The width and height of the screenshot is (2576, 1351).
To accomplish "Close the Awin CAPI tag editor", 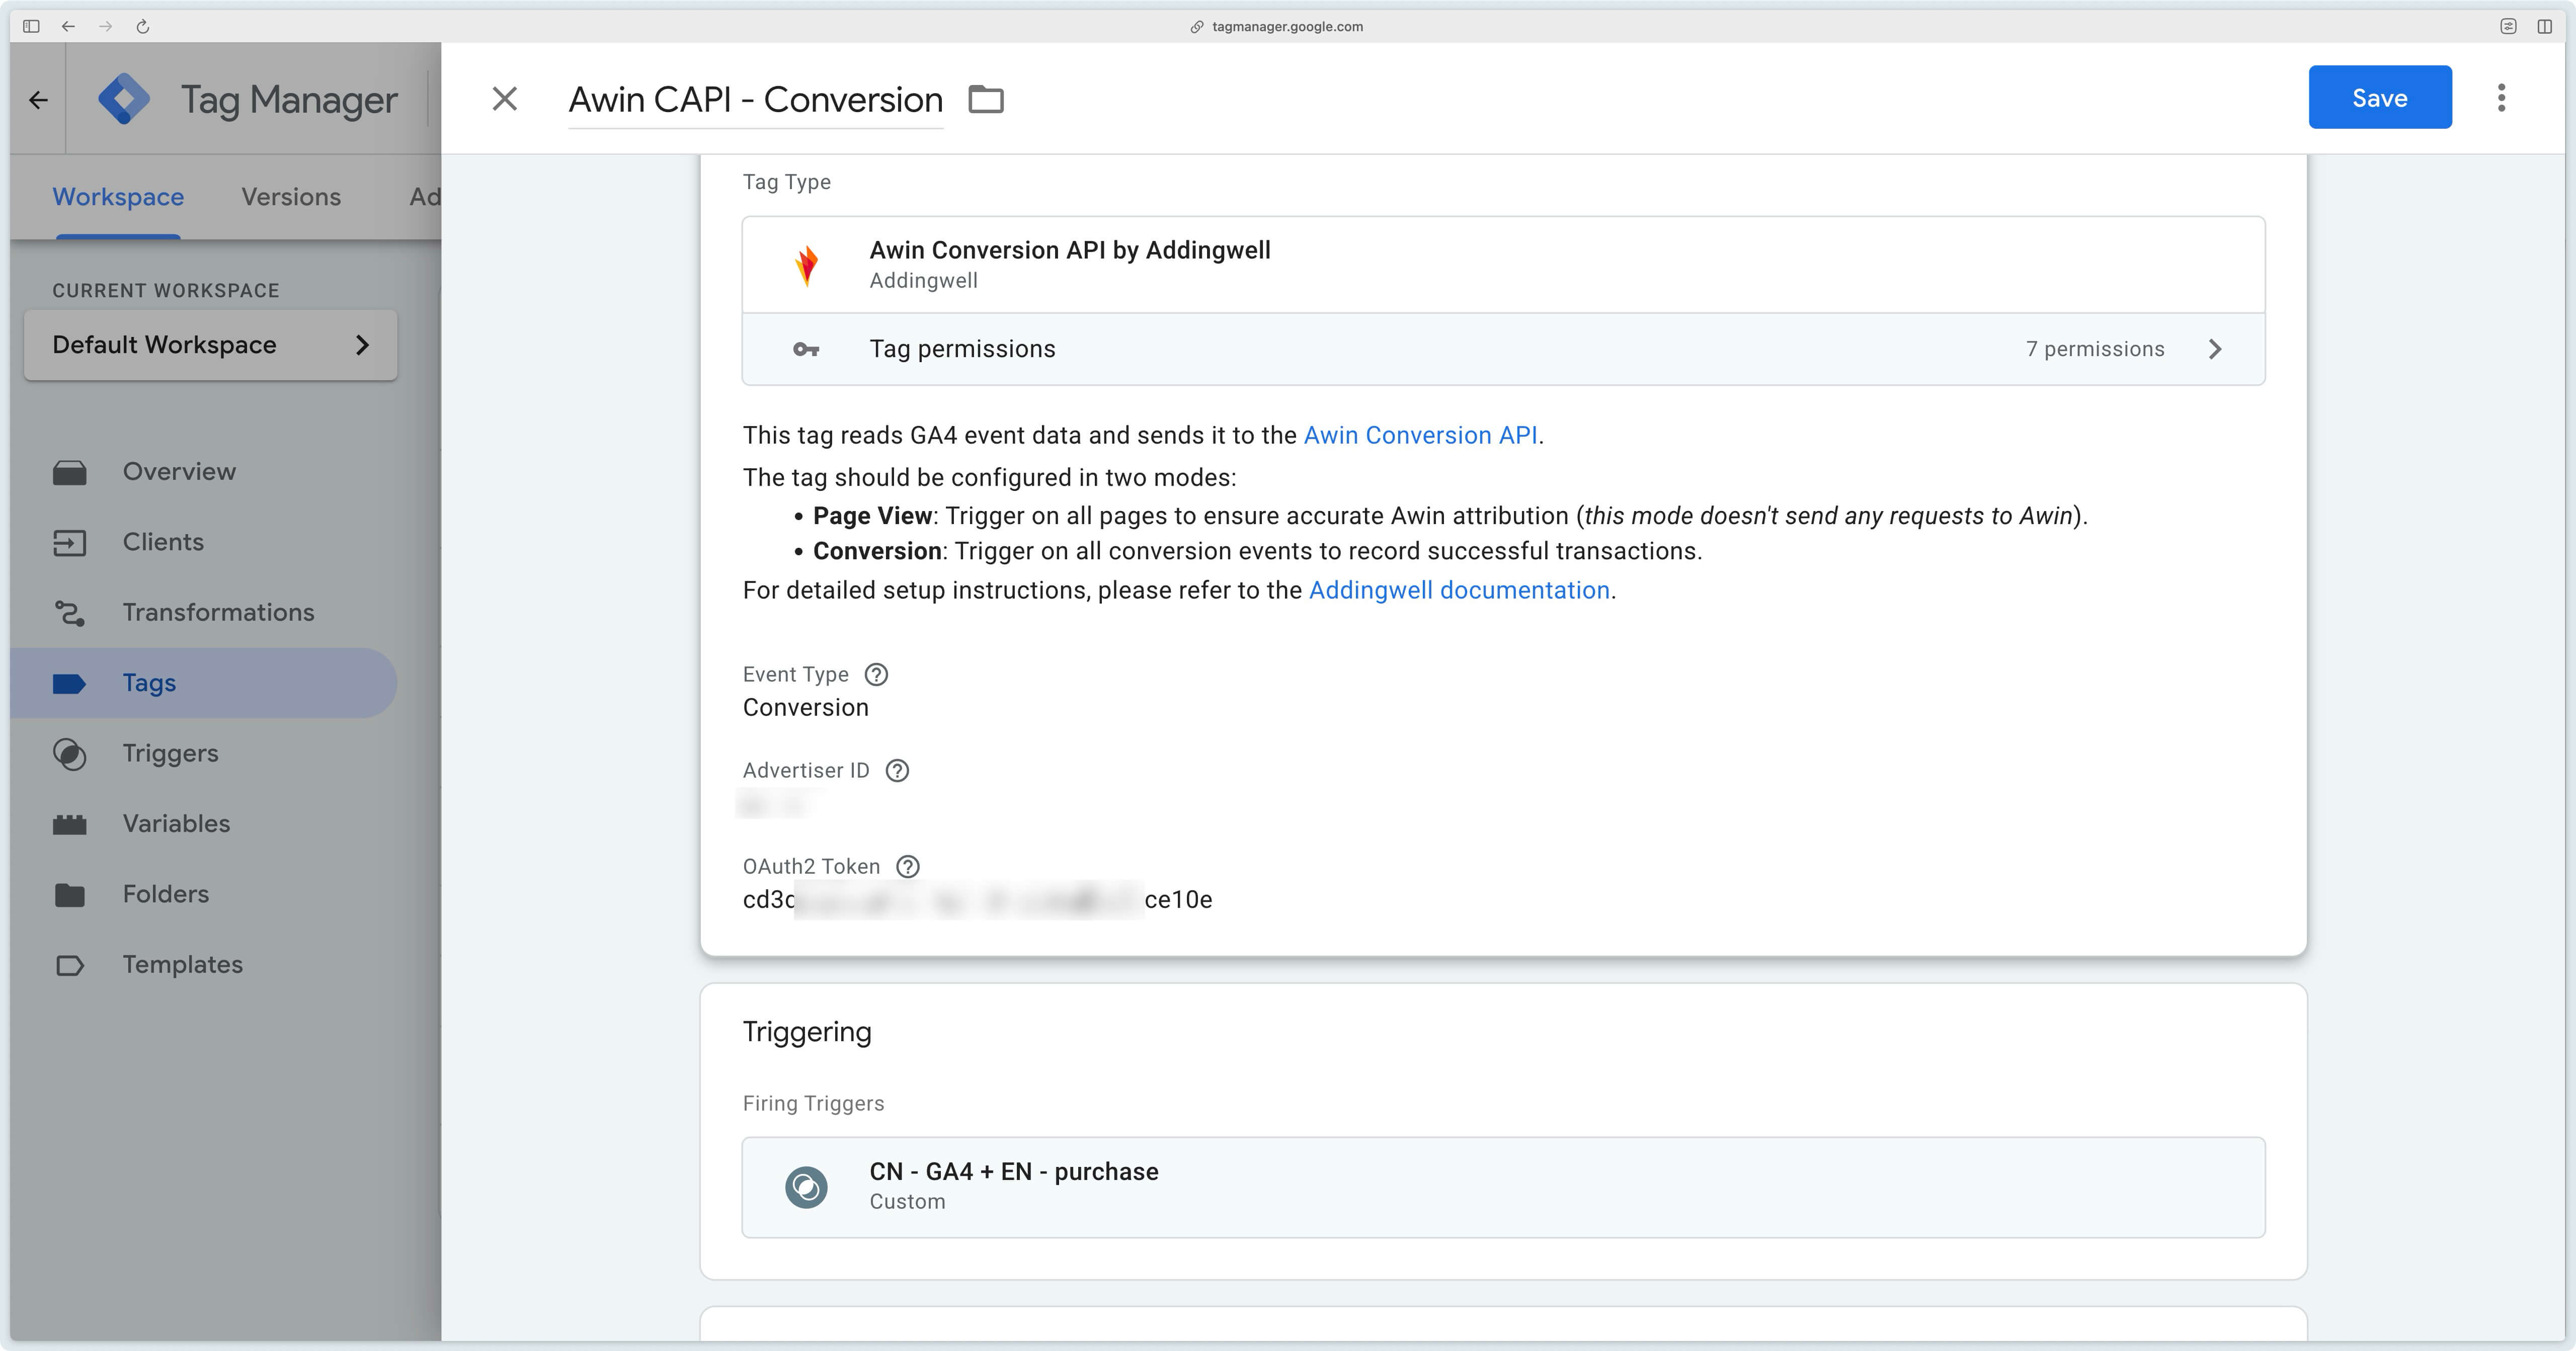I will pos(505,98).
